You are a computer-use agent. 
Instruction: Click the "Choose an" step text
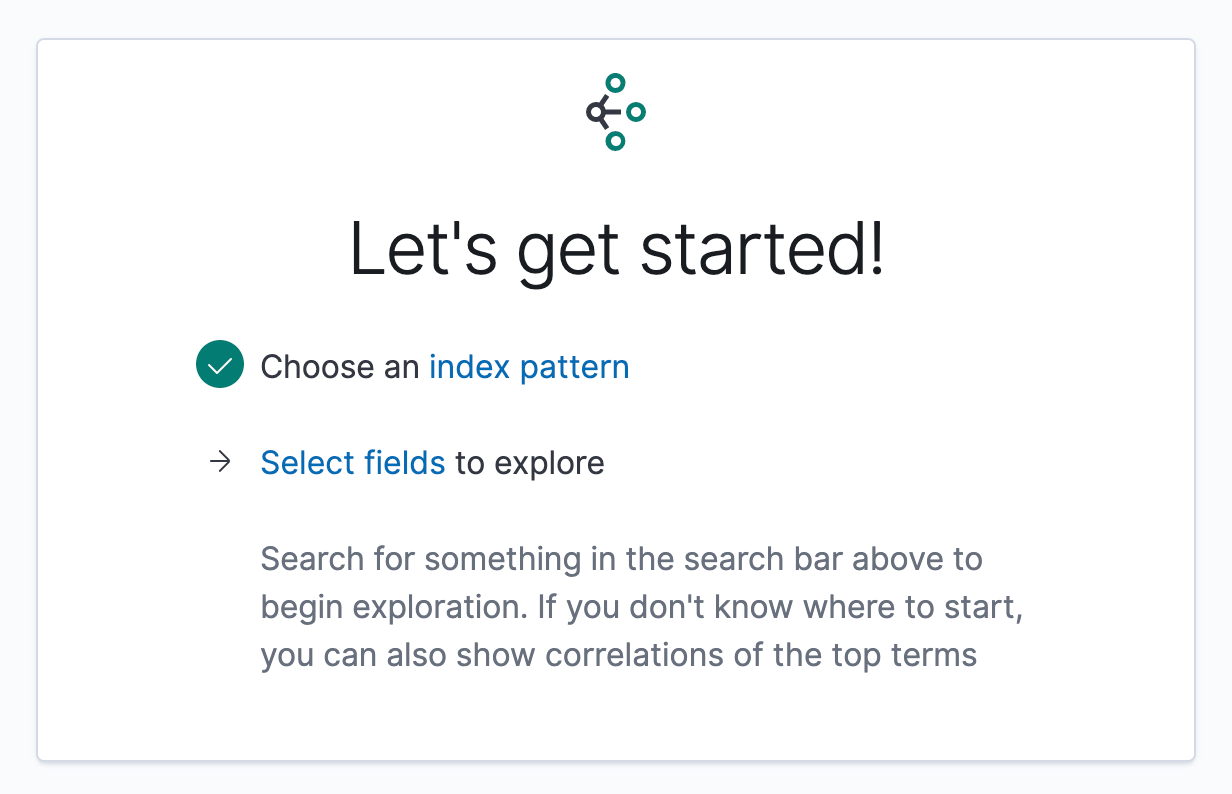[340, 367]
